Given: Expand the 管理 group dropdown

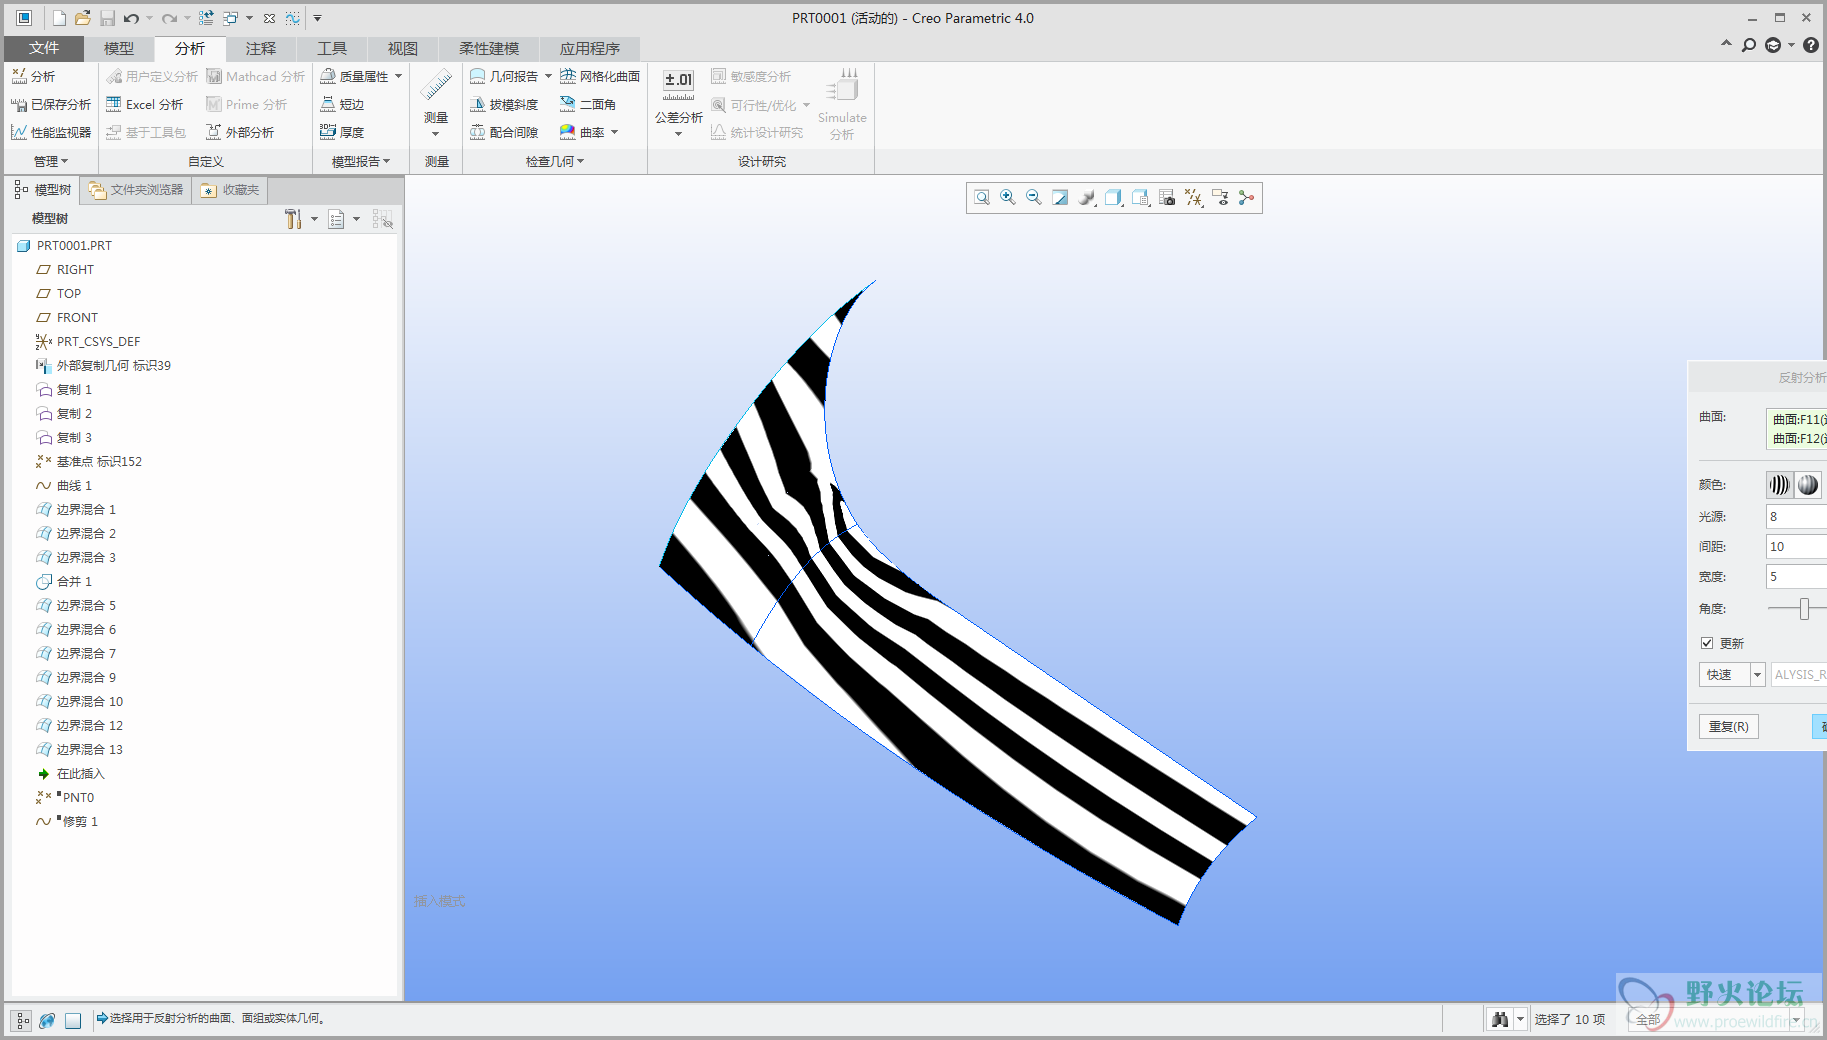Looking at the screenshot, I should [51, 161].
